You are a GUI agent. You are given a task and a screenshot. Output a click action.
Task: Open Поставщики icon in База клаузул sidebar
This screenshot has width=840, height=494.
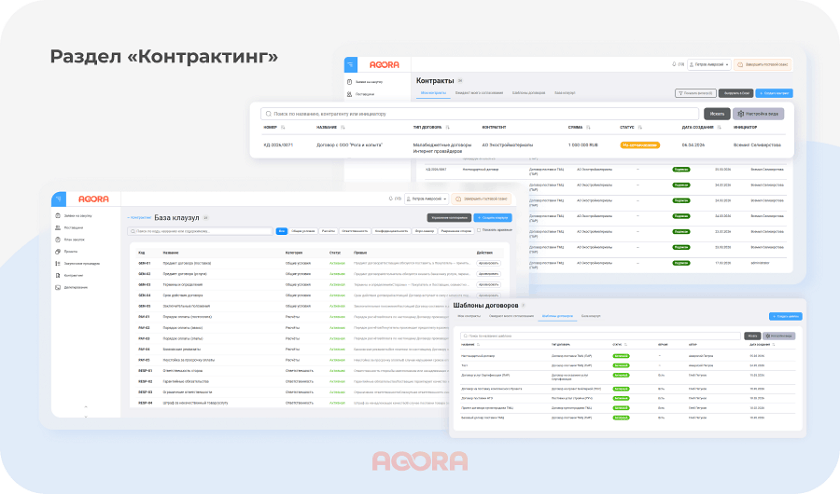click(58, 228)
